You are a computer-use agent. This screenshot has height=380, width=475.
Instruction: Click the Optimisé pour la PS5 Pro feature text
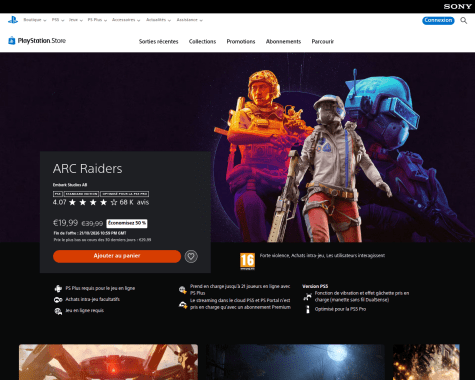tap(340, 309)
